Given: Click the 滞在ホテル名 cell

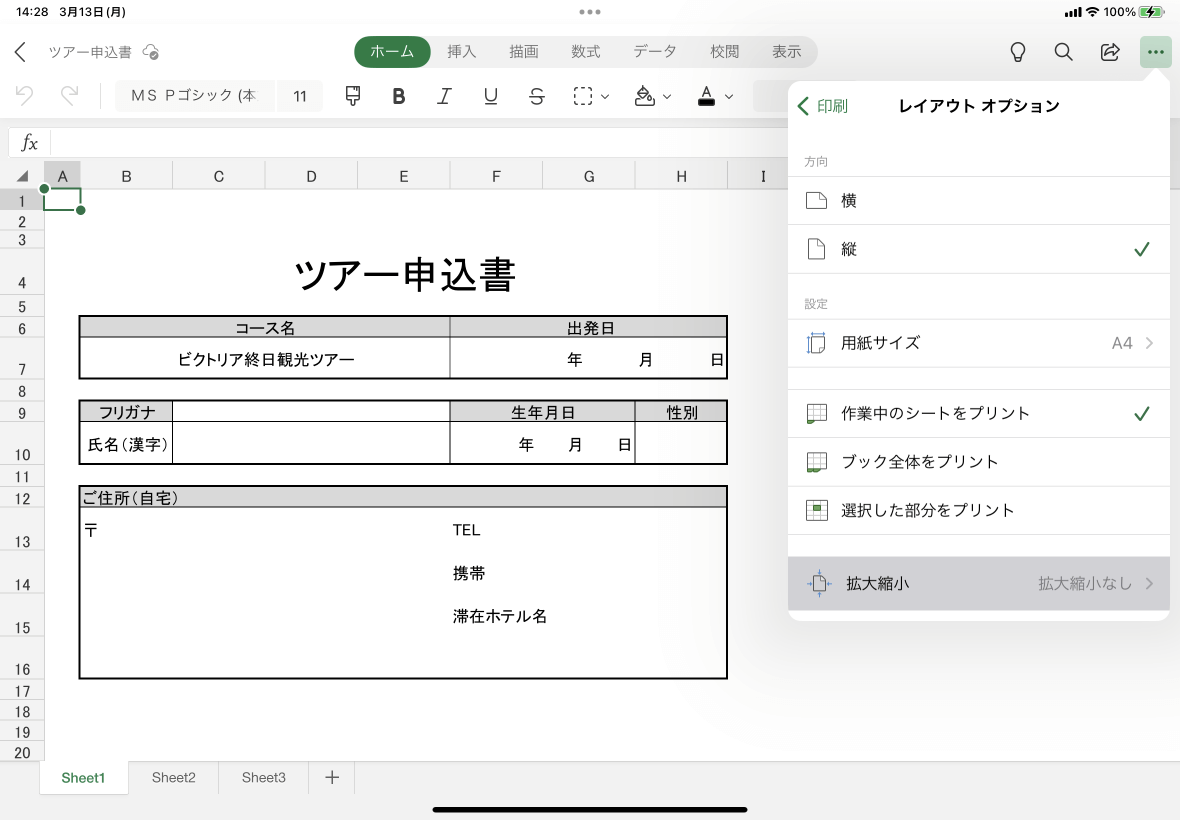Looking at the screenshot, I should 500,616.
